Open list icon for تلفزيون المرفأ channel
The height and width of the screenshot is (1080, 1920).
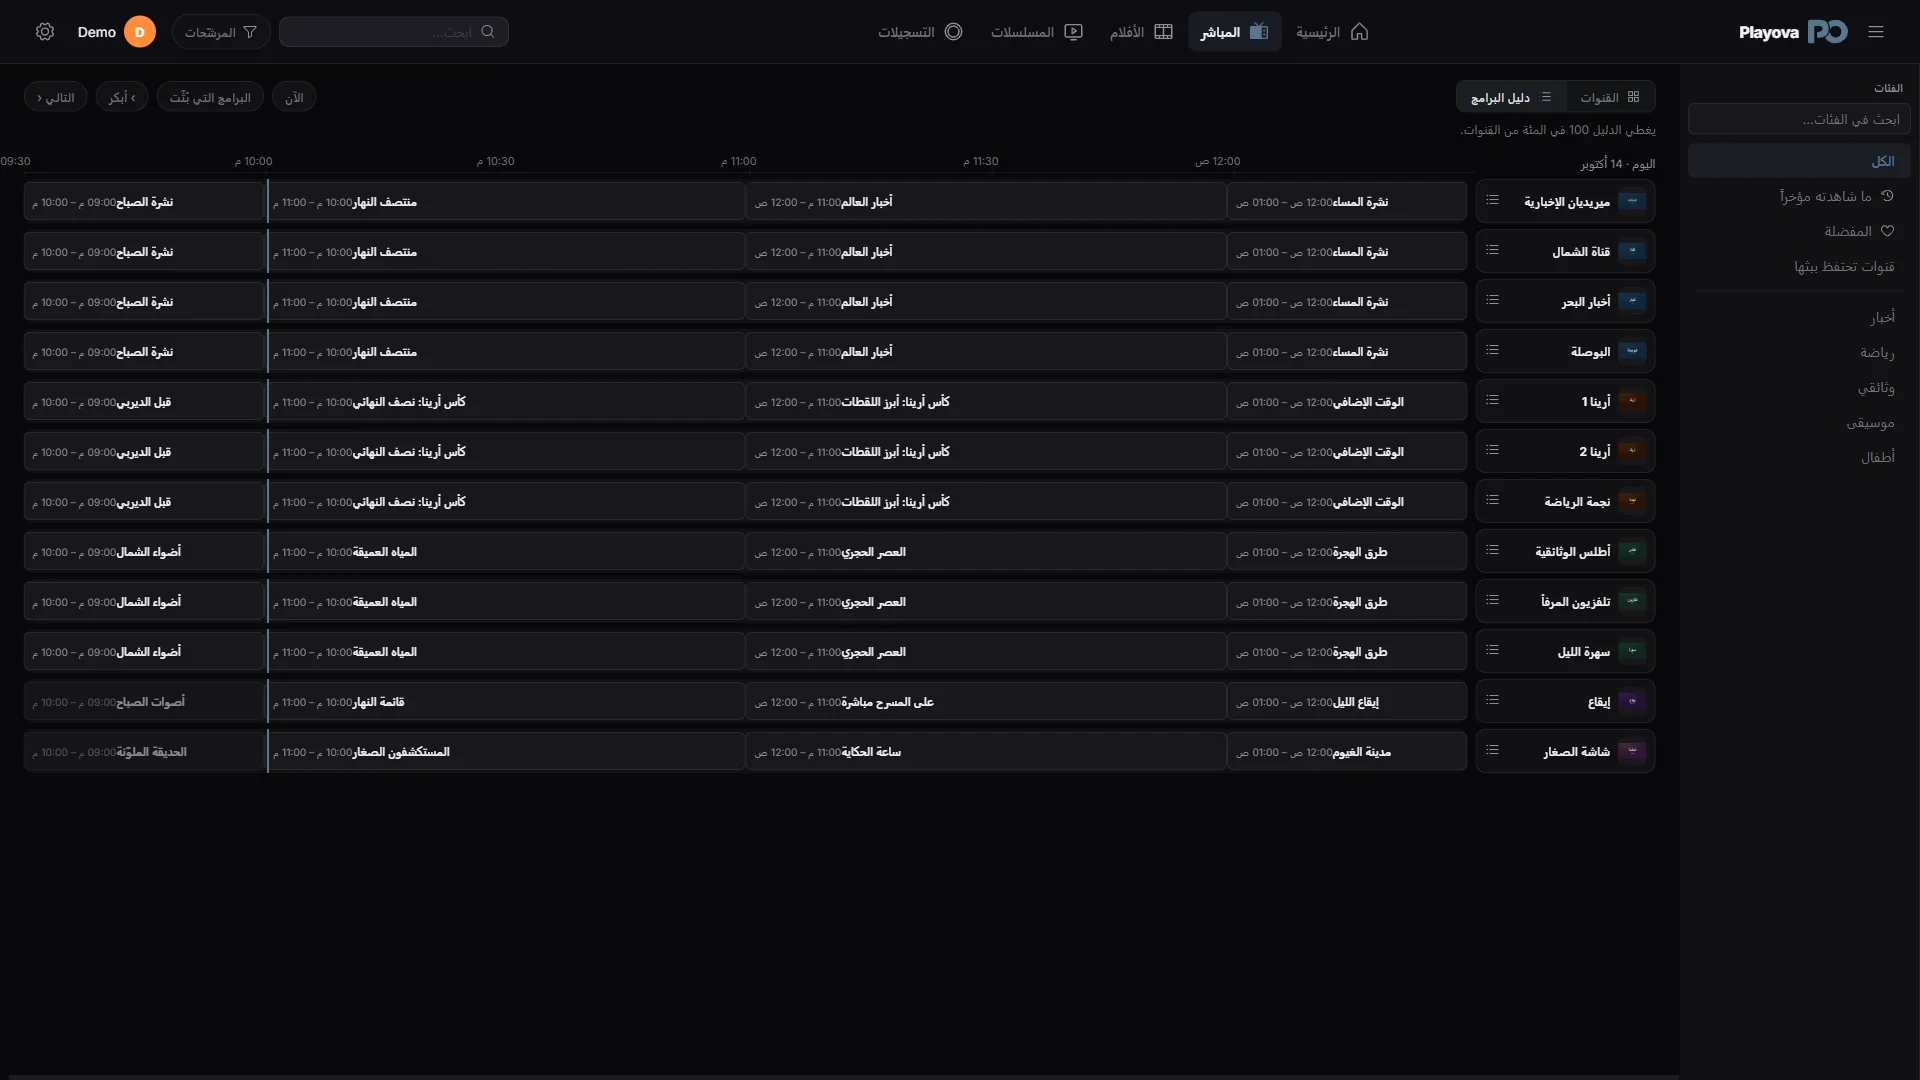click(x=1492, y=601)
